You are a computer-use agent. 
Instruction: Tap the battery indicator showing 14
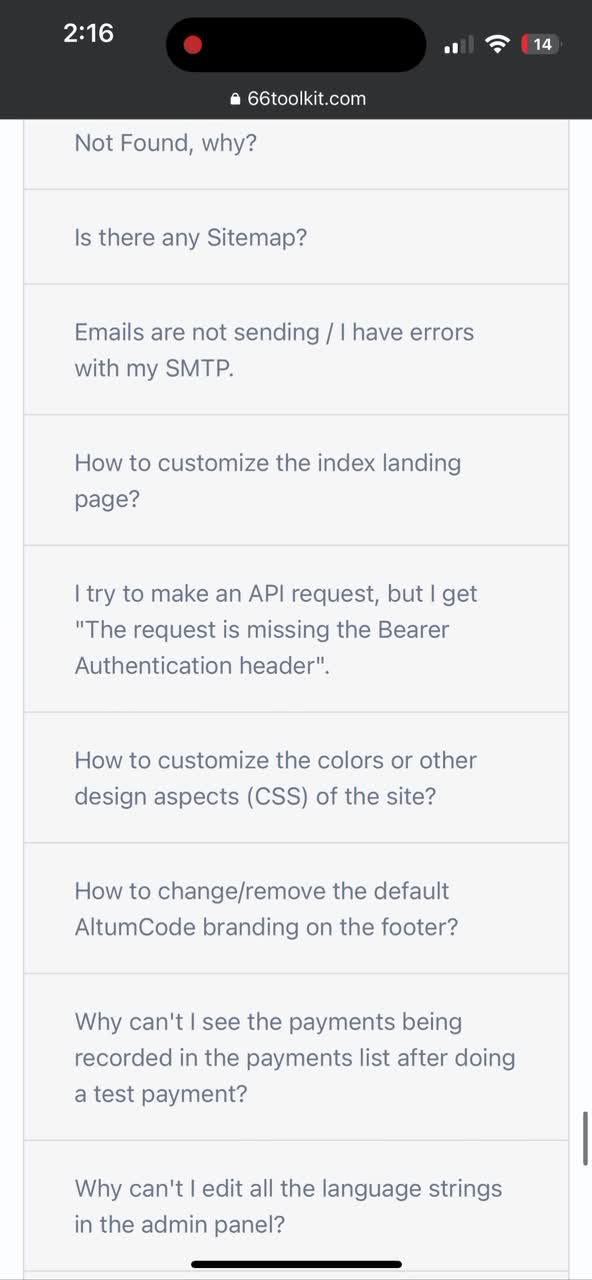click(541, 44)
